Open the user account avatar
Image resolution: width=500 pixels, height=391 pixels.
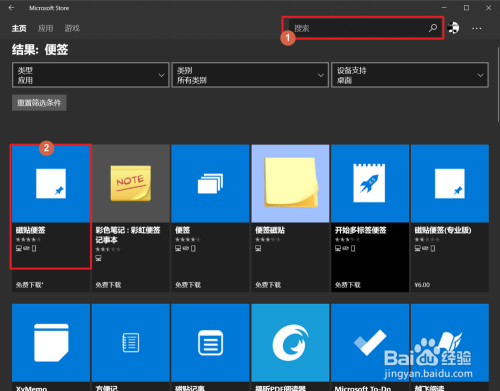coord(453,28)
